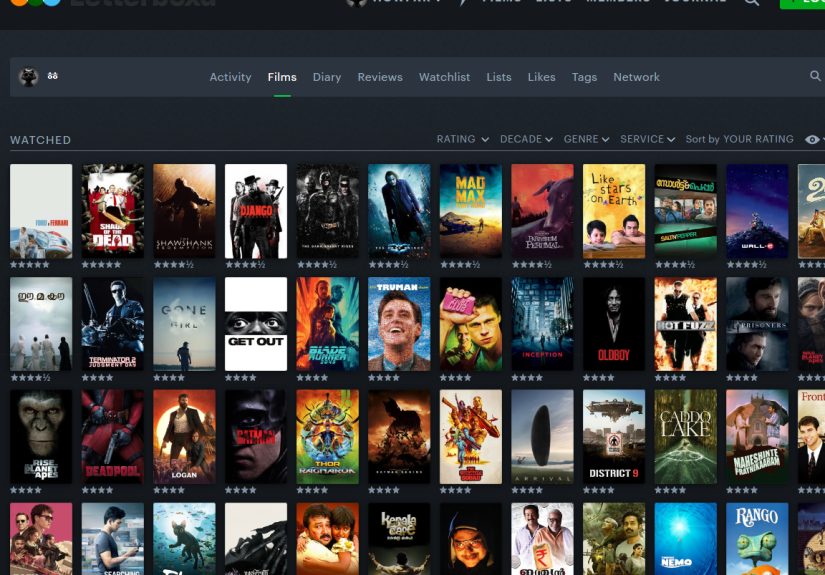825x575 pixels.
Task: Click the WATCHED section heading
Action: coord(41,140)
